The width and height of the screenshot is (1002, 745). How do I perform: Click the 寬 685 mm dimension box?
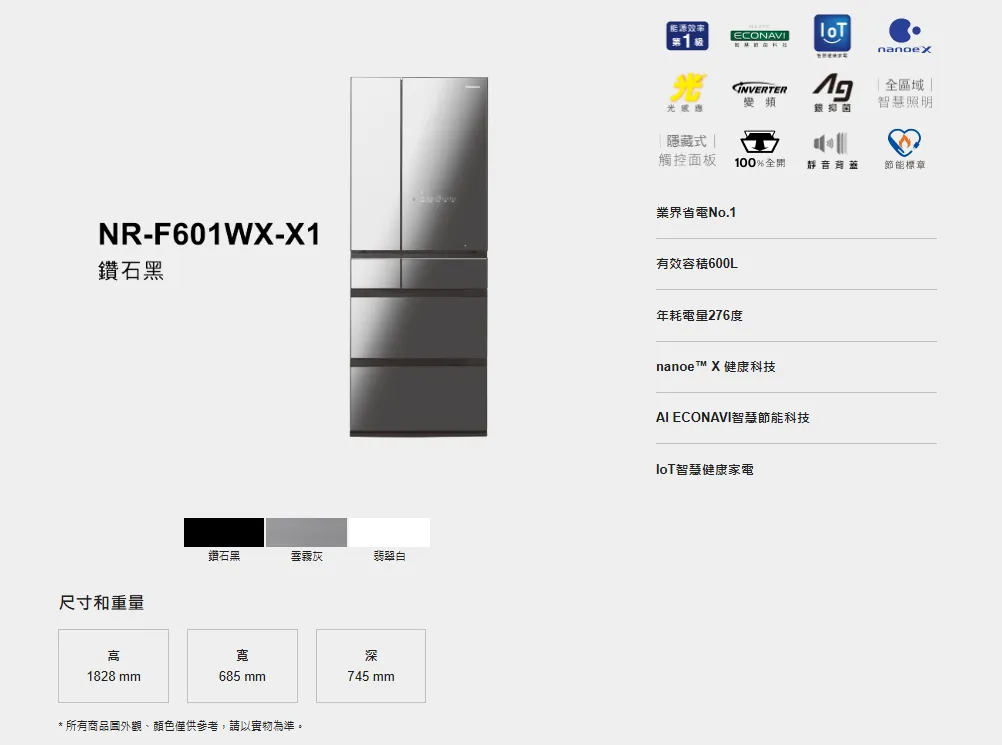(242, 666)
